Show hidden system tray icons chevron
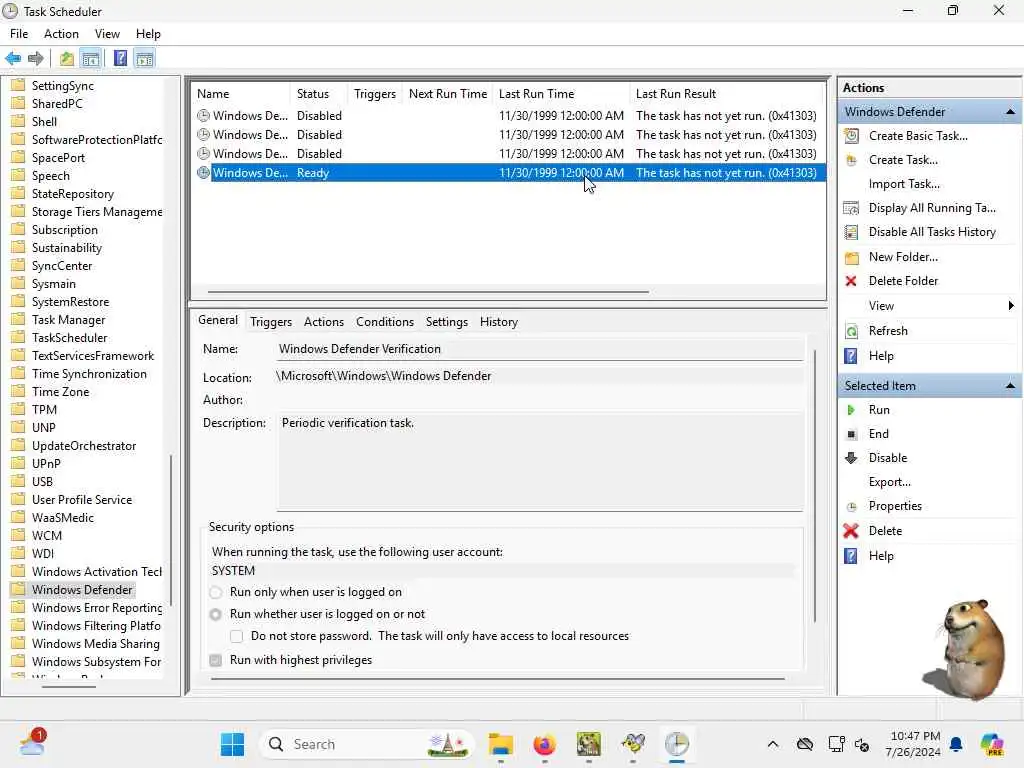1024x768 pixels. (773, 744)
